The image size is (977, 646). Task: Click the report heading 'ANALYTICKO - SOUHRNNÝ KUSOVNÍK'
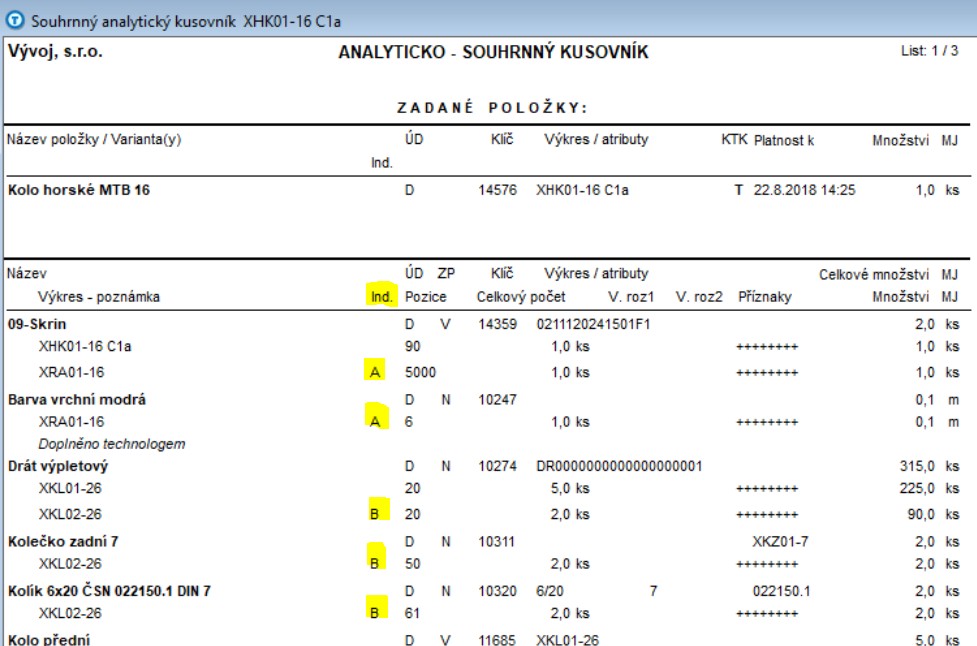point(493,52)
